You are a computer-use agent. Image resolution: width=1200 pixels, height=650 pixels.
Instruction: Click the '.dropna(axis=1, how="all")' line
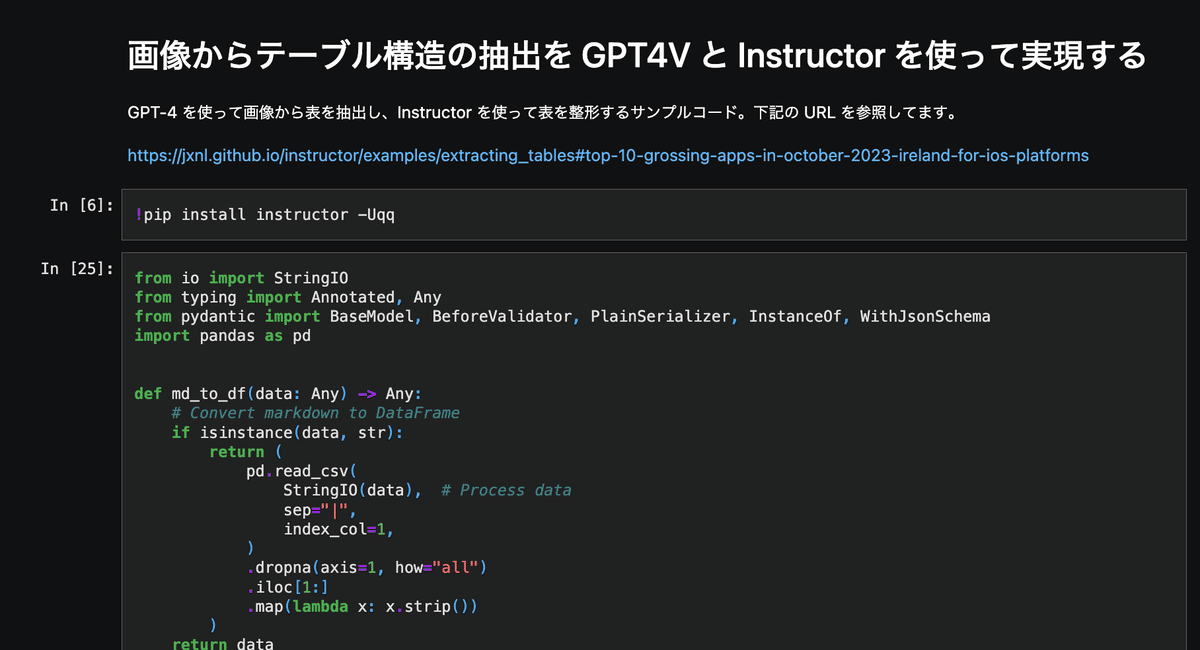366,567
